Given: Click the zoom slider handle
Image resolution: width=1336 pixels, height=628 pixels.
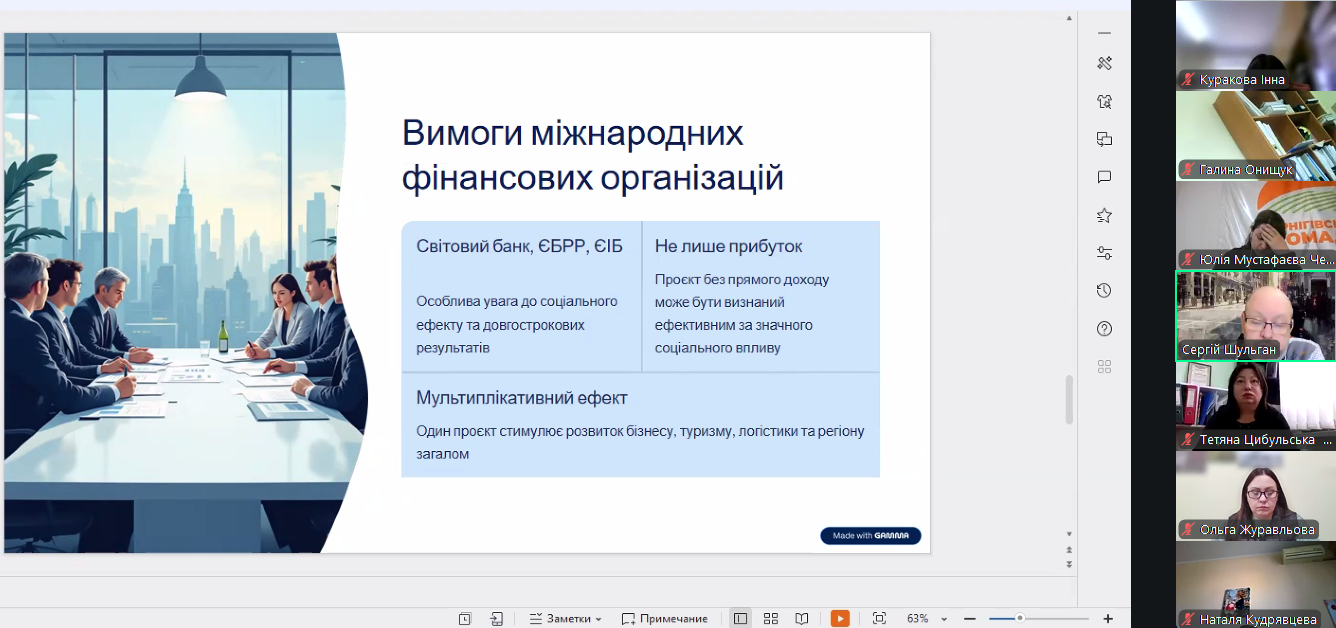Looking at the screenshot, I should click(x=1019, y=619).
